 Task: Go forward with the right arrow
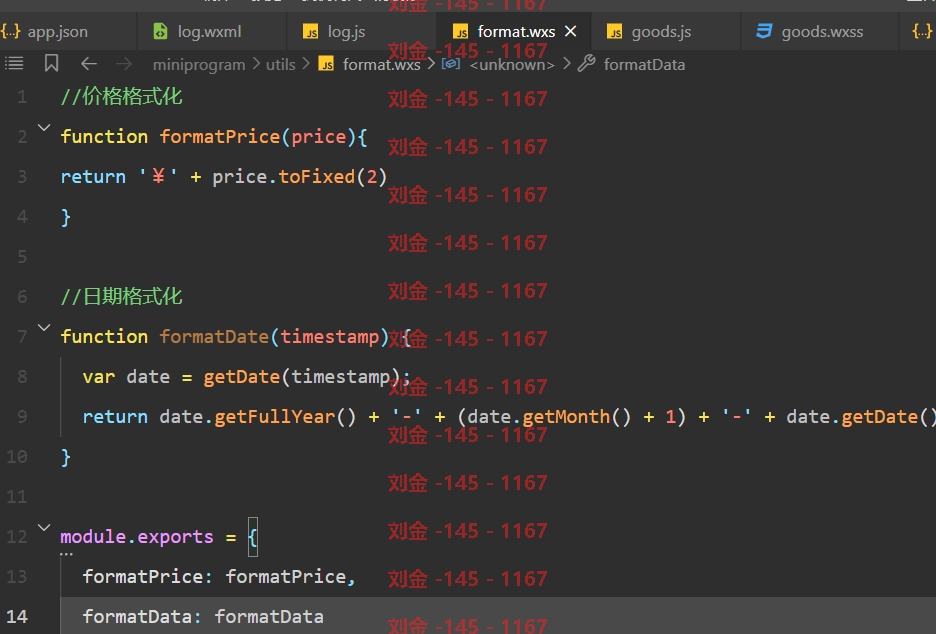tap(124, 63)
